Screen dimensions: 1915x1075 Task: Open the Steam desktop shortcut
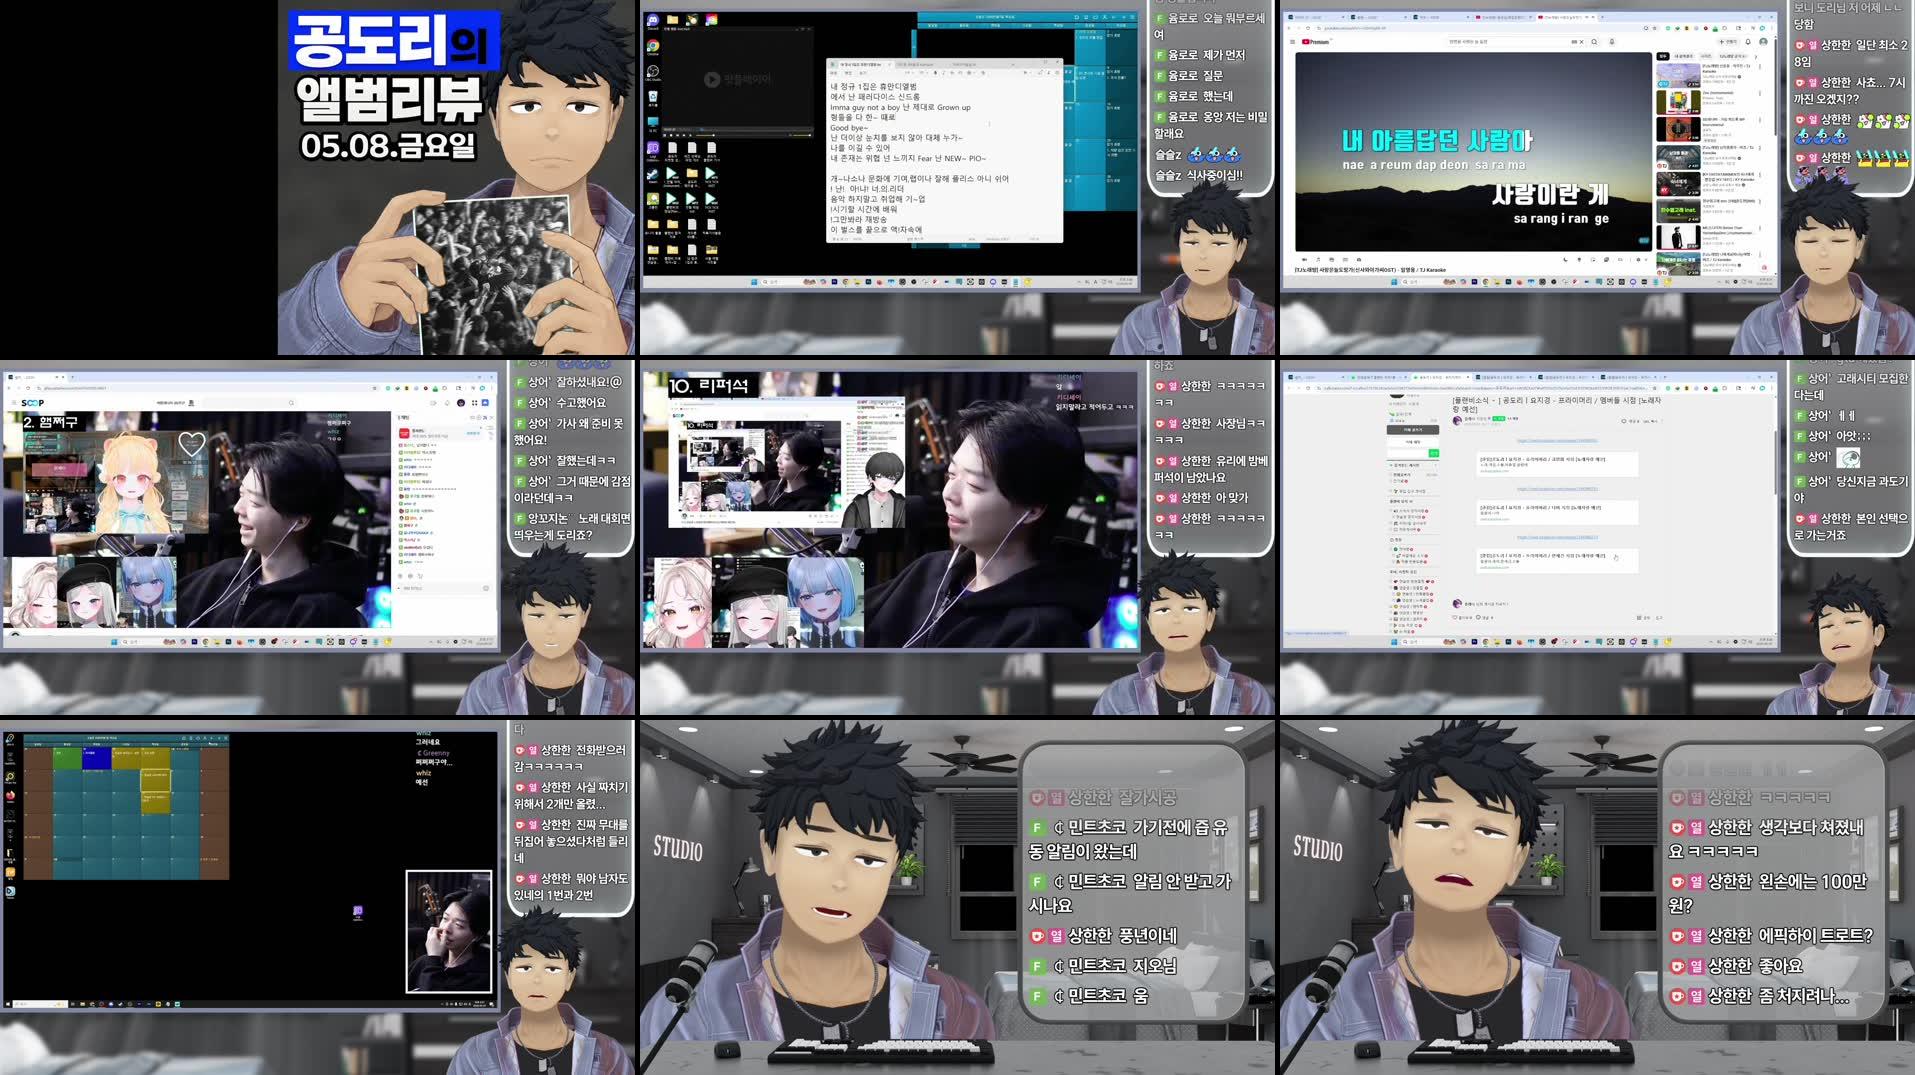(653, 174)
